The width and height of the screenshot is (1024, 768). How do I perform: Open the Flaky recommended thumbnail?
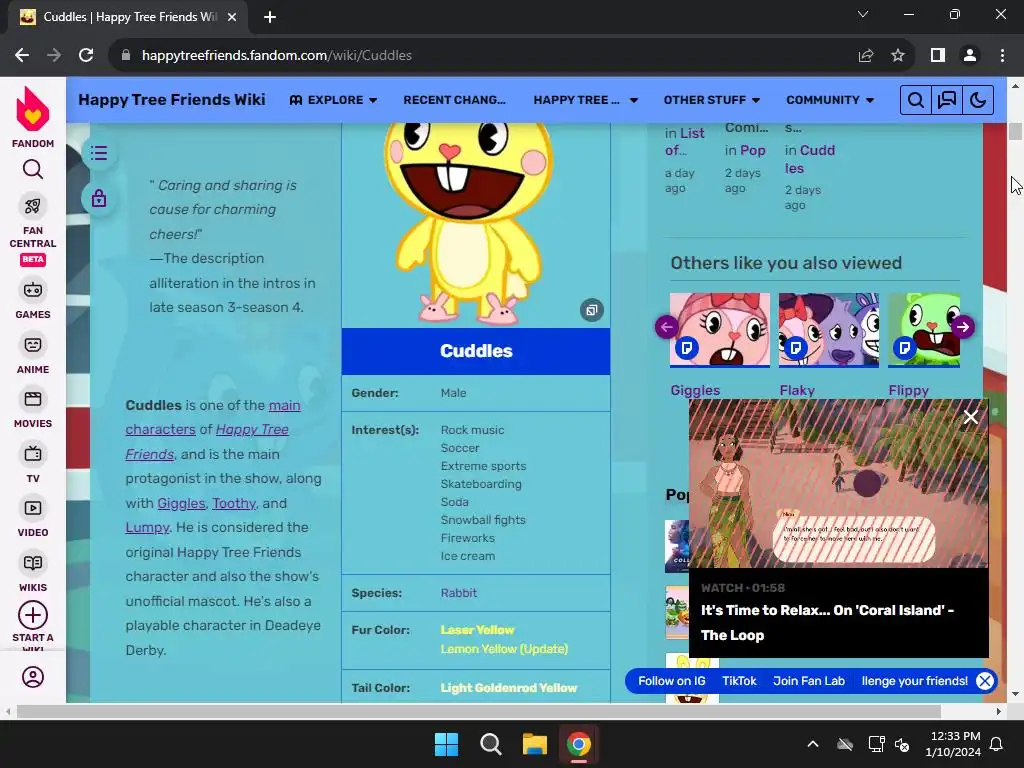tap(829, 330)
